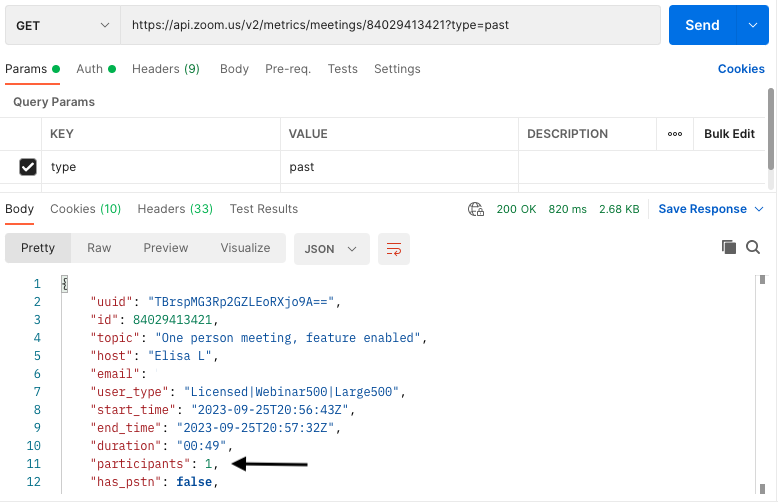
Task: Open the response Headers (33) tab
Action: pos(175,209)
